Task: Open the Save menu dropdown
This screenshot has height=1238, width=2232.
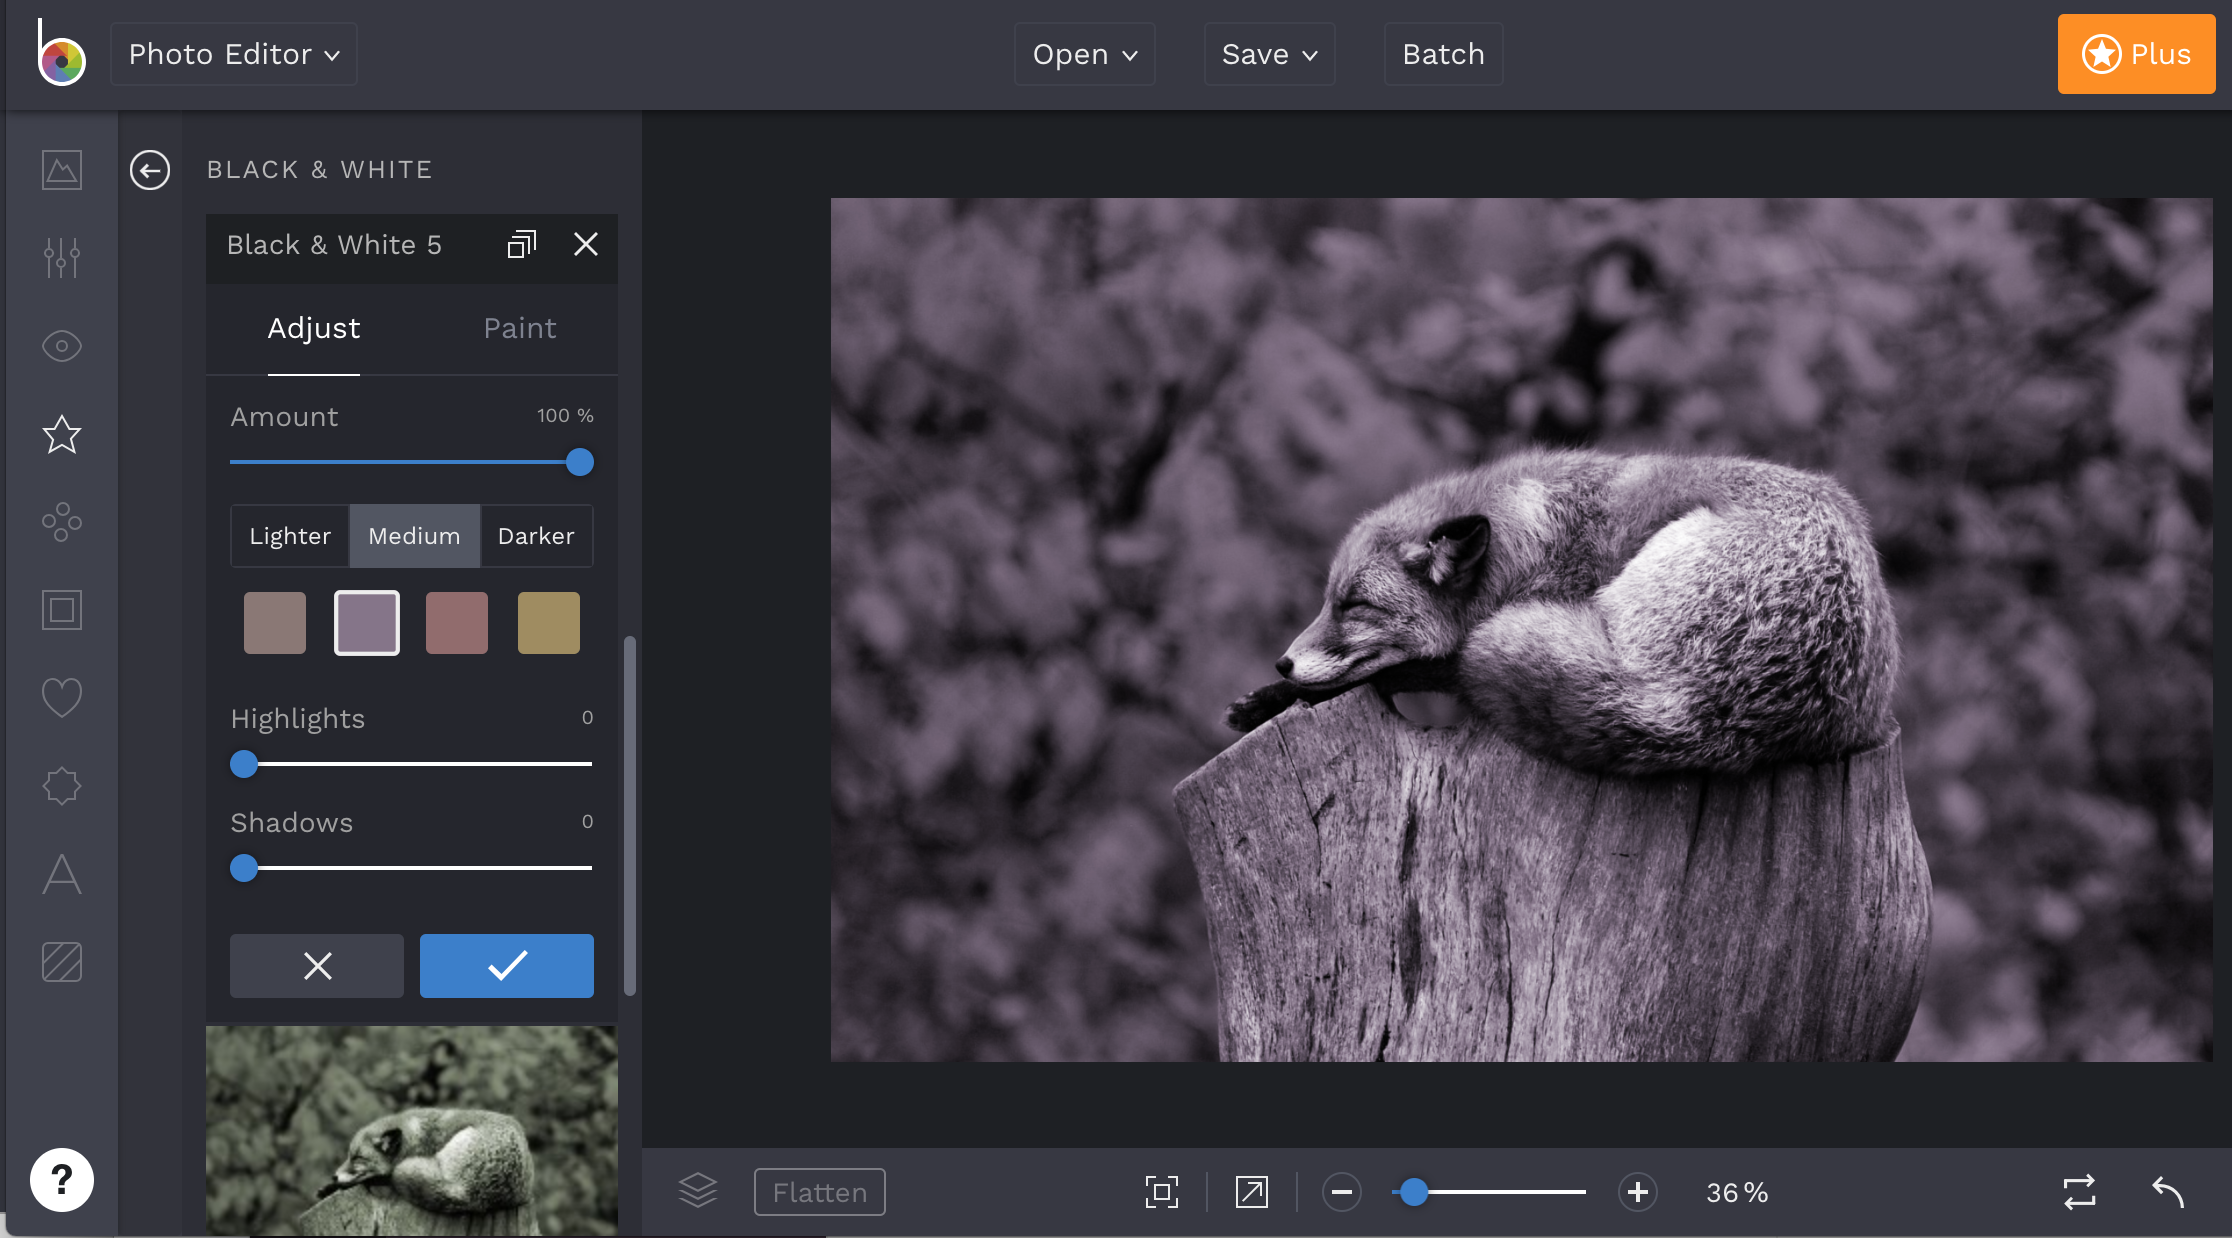Action: [x=1269, y=54]
